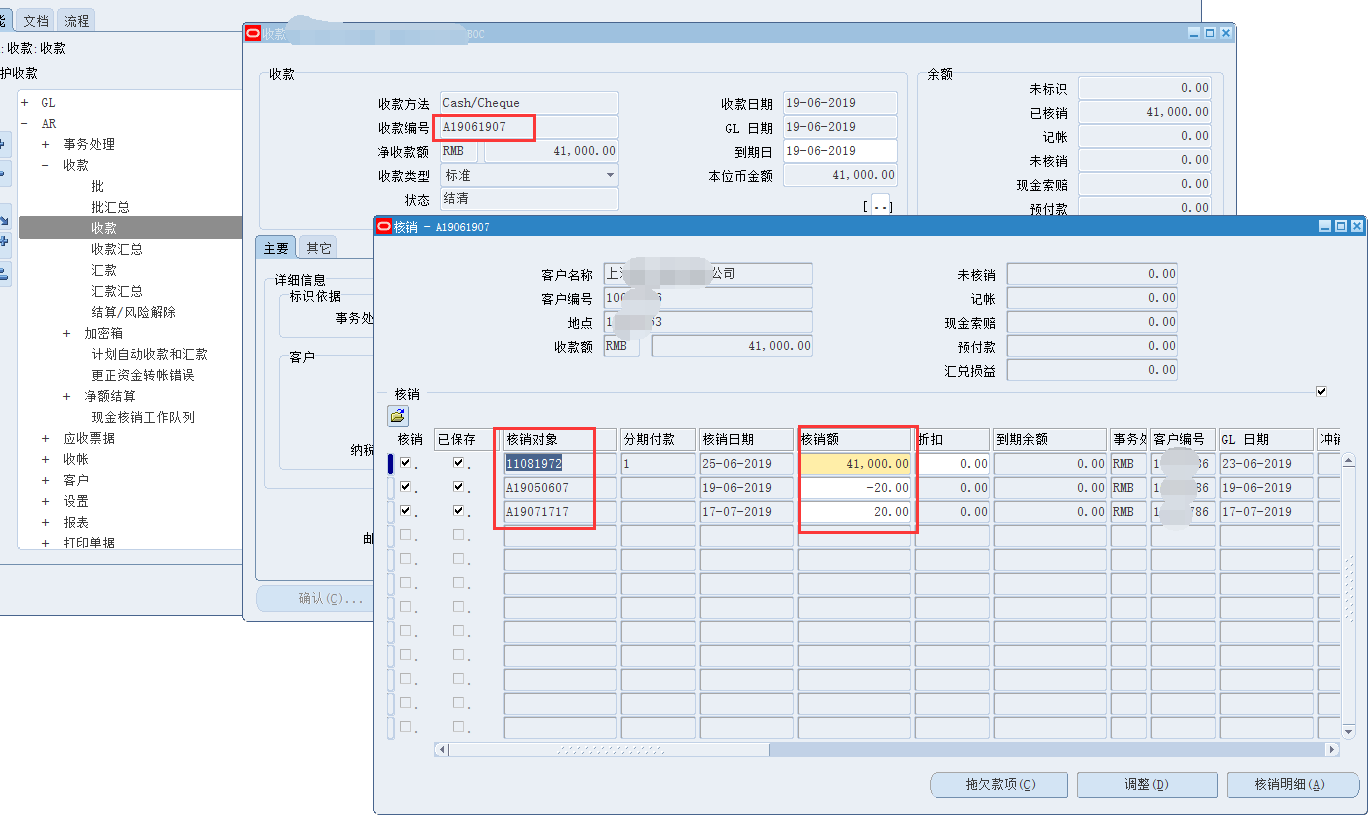Toggle the 核销 checkbox for row A19071717
Viewport: 1372px width, 815px height.
[405, 512]
